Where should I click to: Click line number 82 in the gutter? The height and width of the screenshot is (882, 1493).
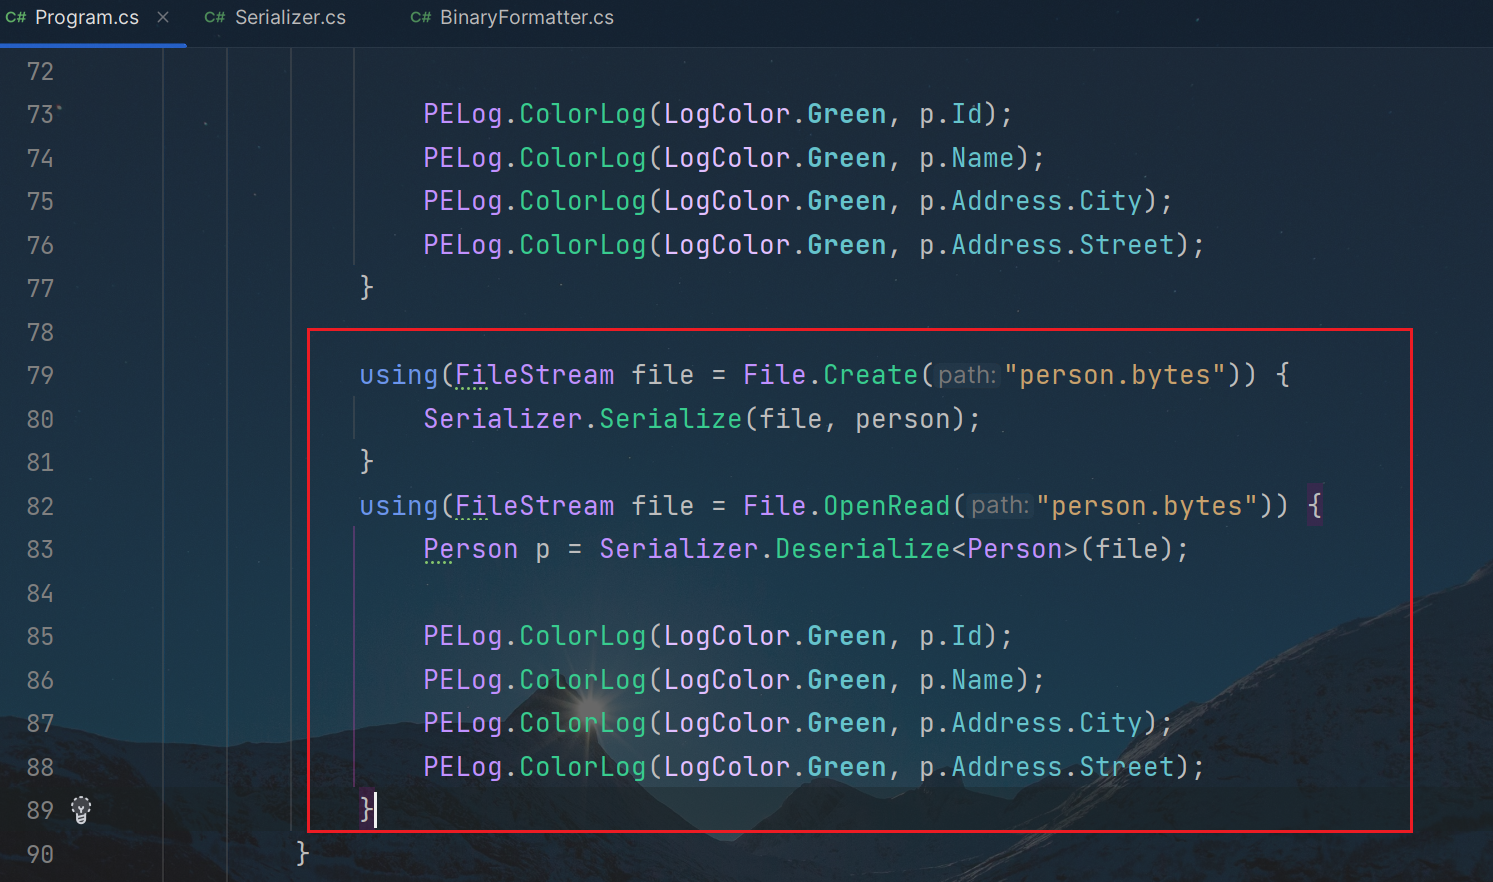40,507
